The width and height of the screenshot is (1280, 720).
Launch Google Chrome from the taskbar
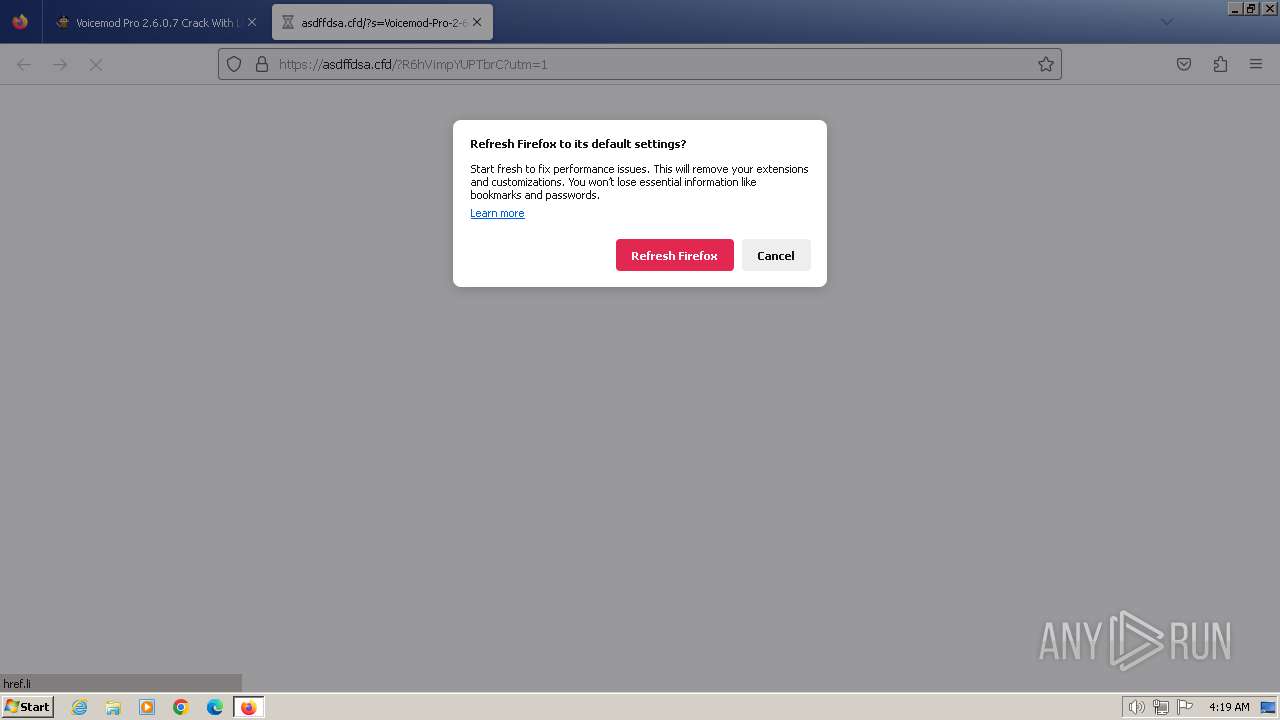click(x=181, y=707)
